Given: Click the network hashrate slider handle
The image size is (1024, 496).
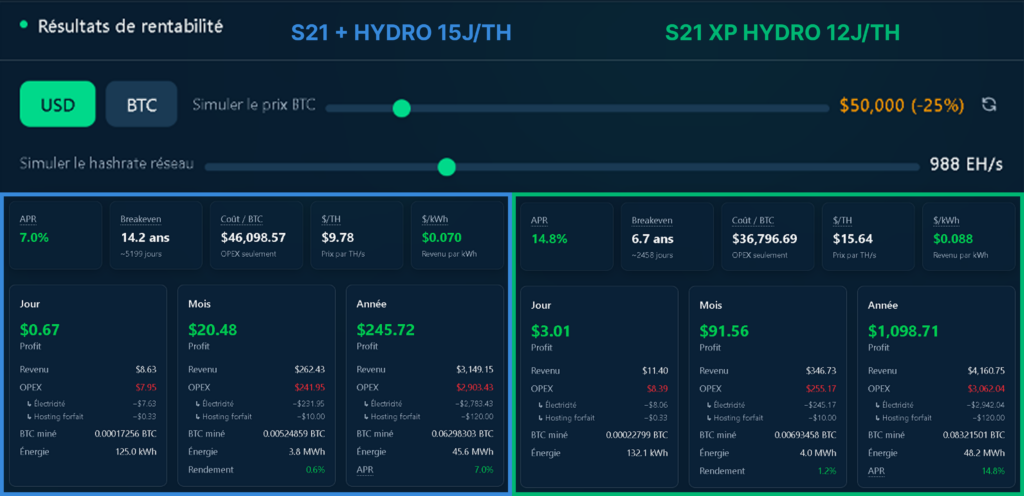Looking at the screenshot, I should (x=446, y=167).
